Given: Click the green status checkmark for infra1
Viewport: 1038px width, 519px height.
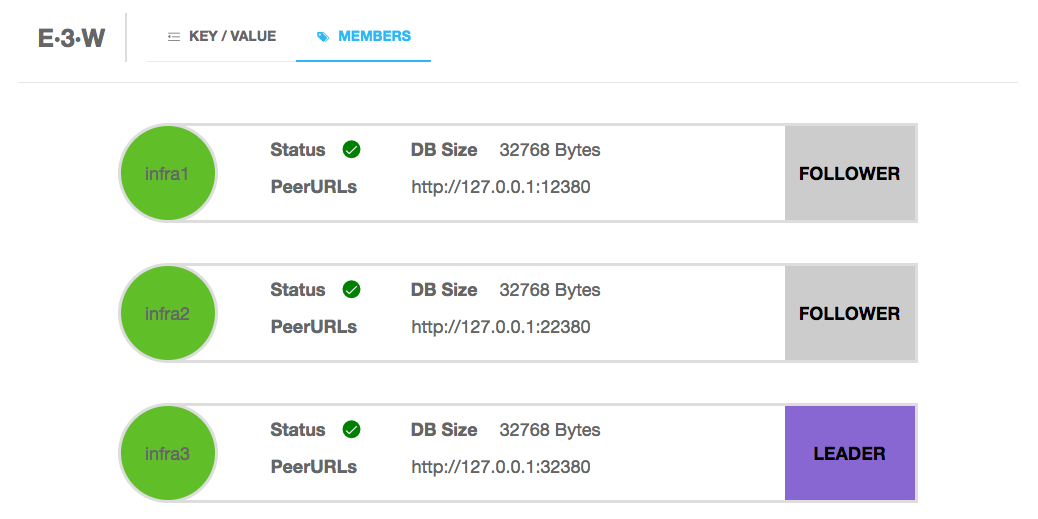Looking at the screenshot, I should click(x=352, y=150).
